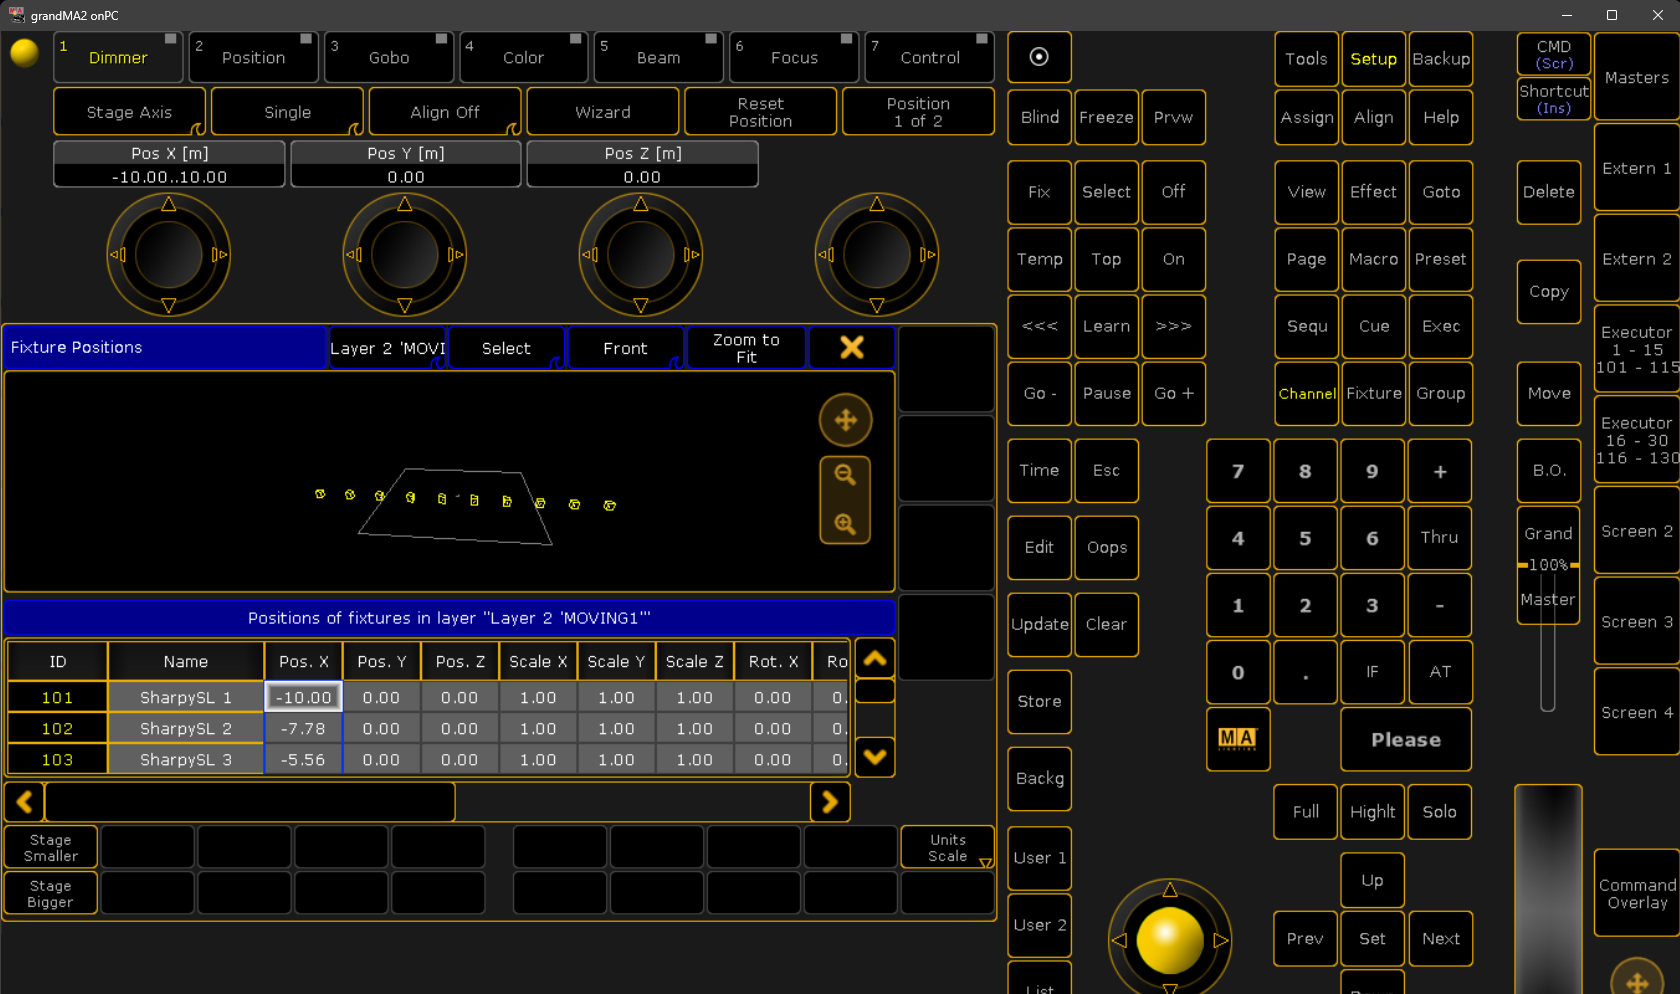Click the Stage Smaller button

tap(51, 847)
